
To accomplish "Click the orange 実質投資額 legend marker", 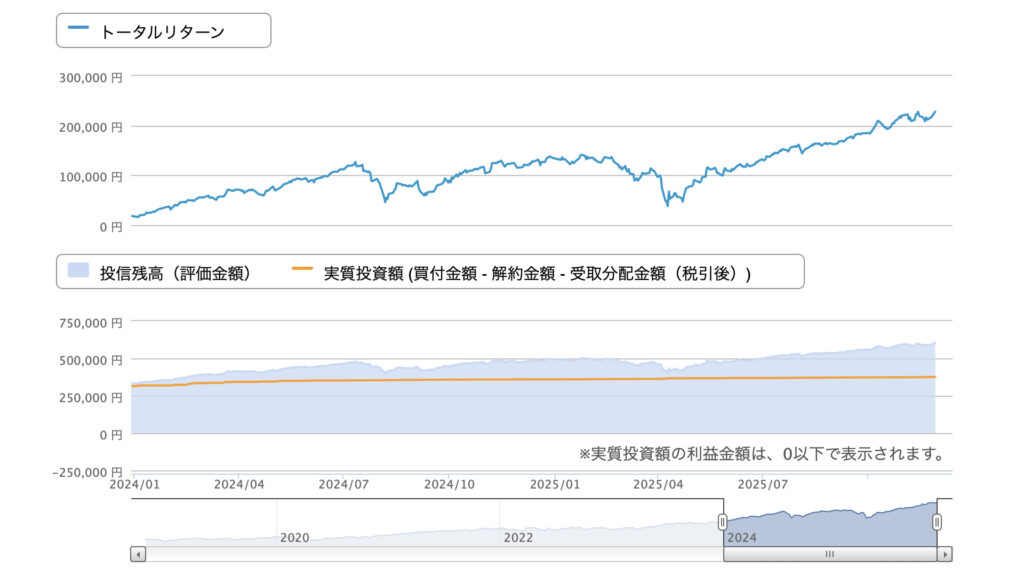I will pos(301,271).
